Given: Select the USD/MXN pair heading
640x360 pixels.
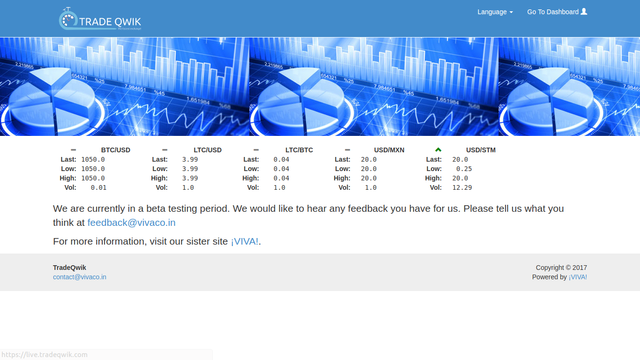Looking at the screenshot, I should tap(389, 150).
